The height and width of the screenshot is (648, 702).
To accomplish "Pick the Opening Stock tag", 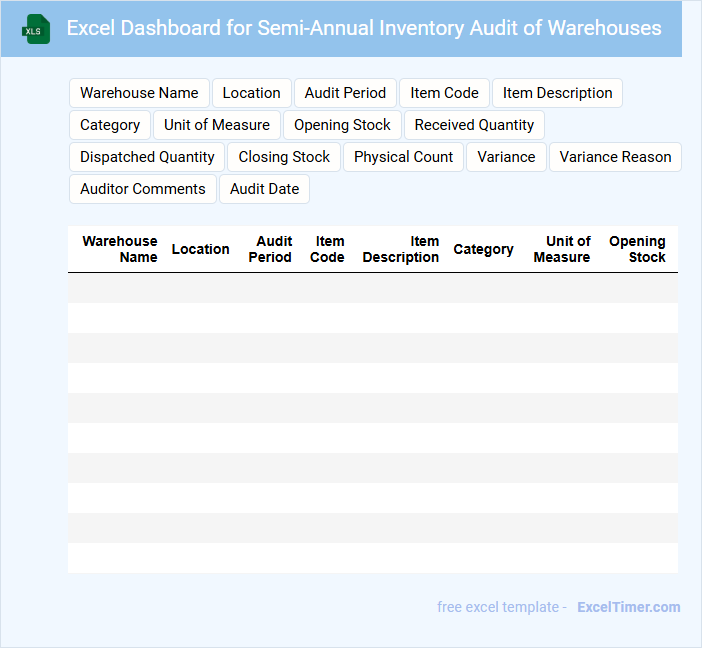I will [x=342, y=125].
